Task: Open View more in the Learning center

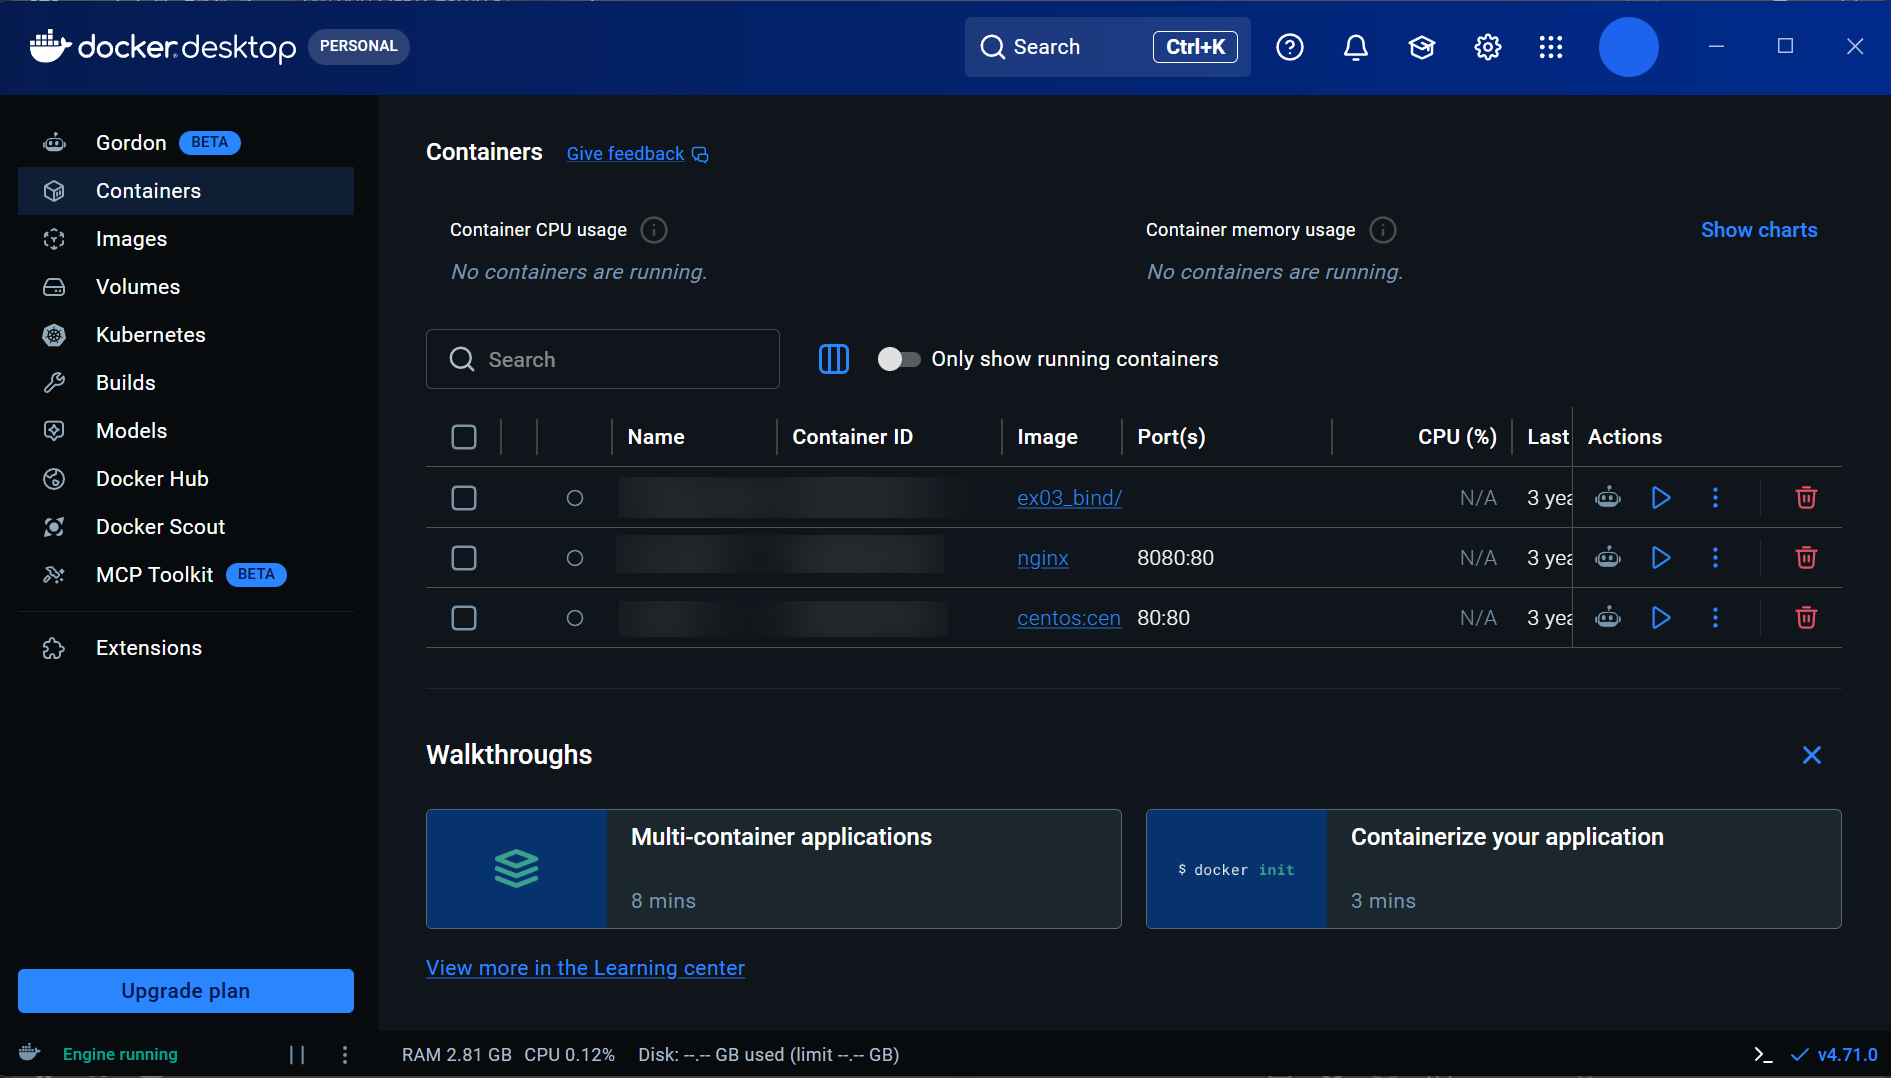Action: (585, 968)
